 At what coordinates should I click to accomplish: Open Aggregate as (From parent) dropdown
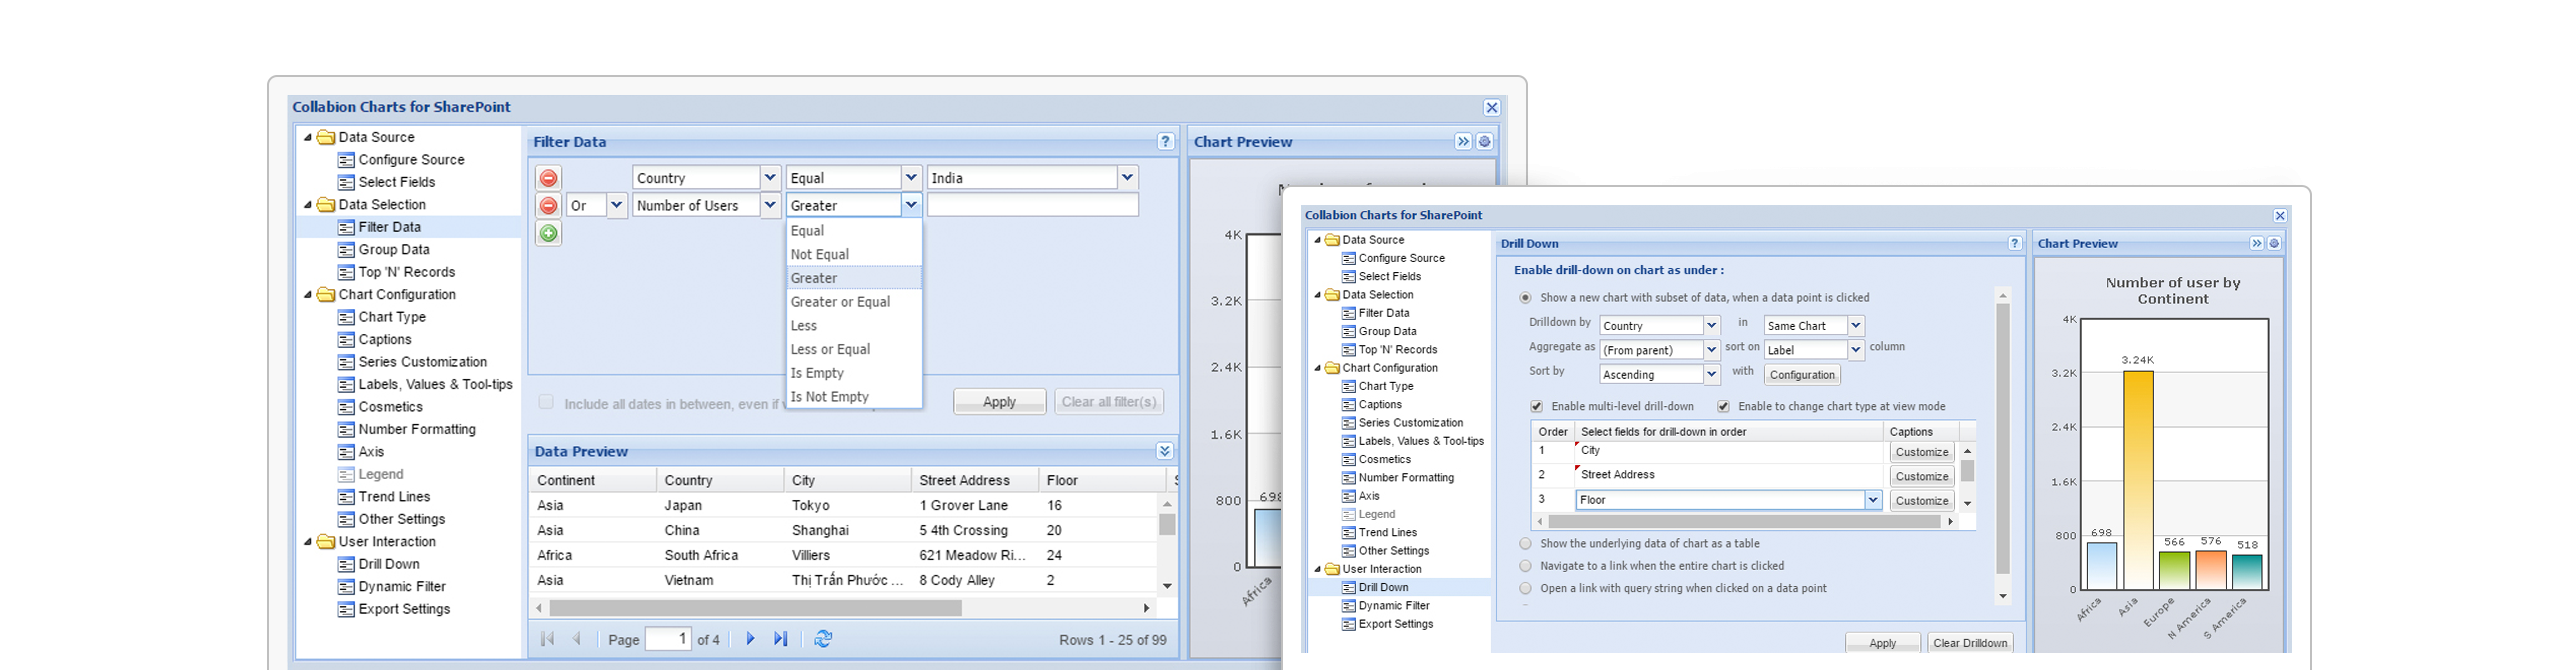tap(1711, 350)
